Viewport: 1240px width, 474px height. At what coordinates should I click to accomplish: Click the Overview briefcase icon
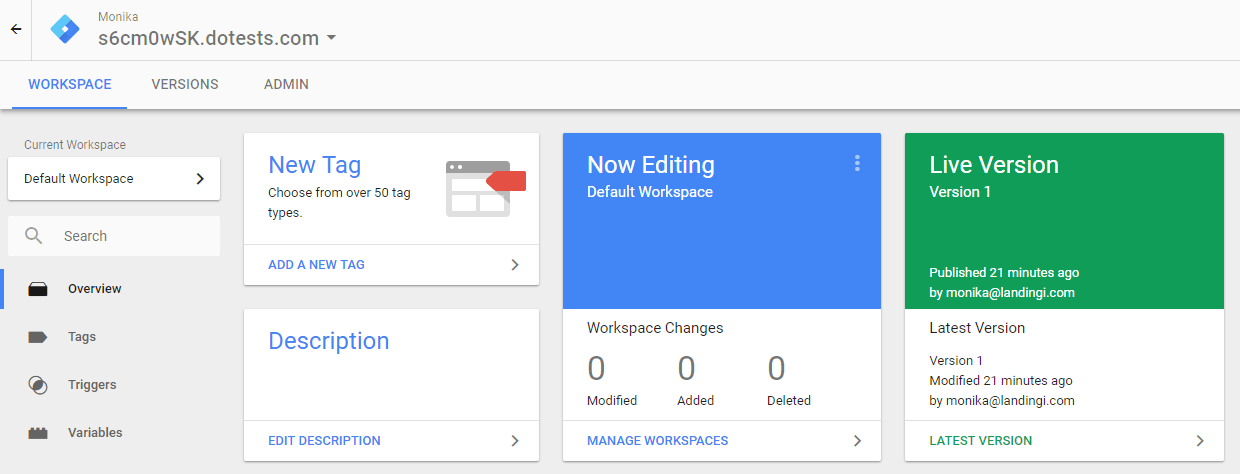click(x=38, y=289)
